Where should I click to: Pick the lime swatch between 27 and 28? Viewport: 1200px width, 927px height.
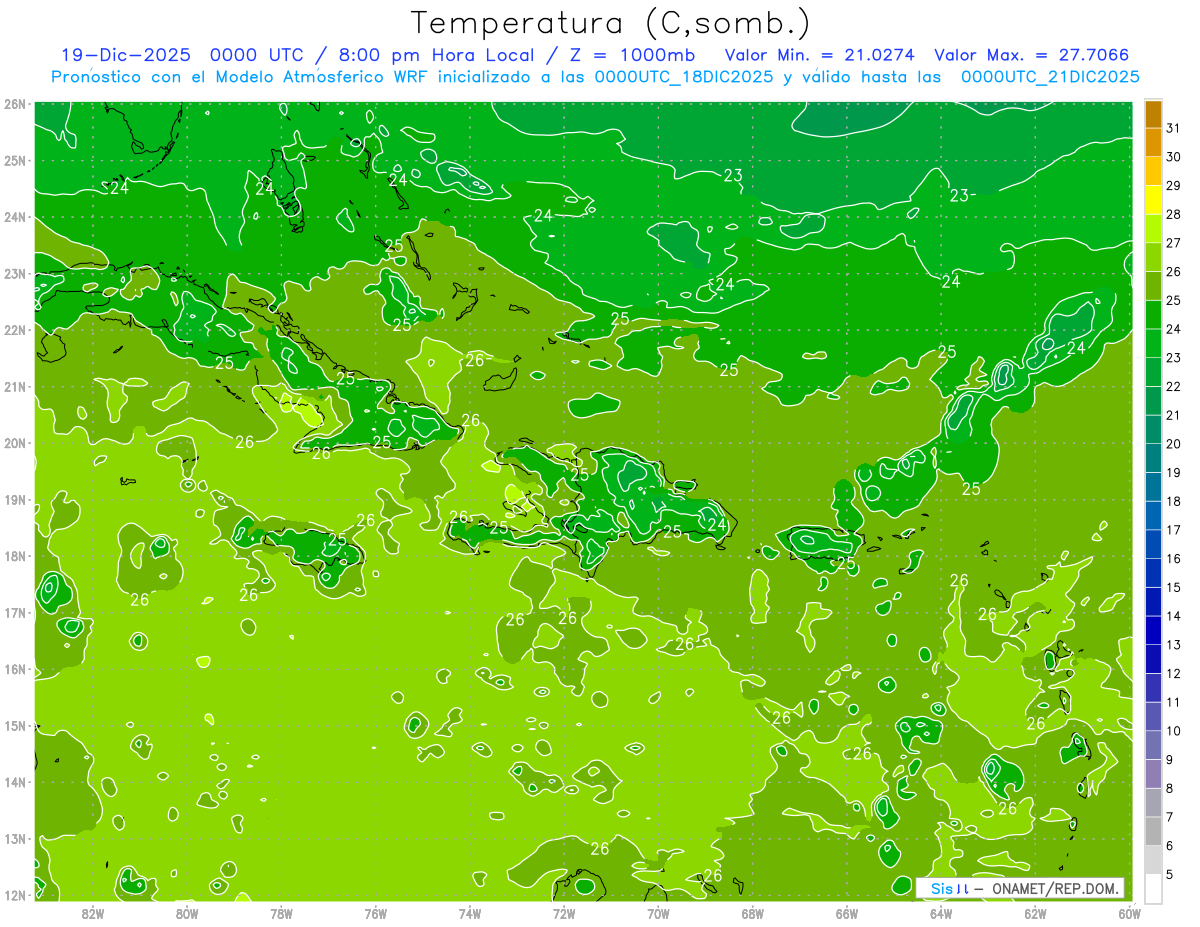click(1153, 228)
